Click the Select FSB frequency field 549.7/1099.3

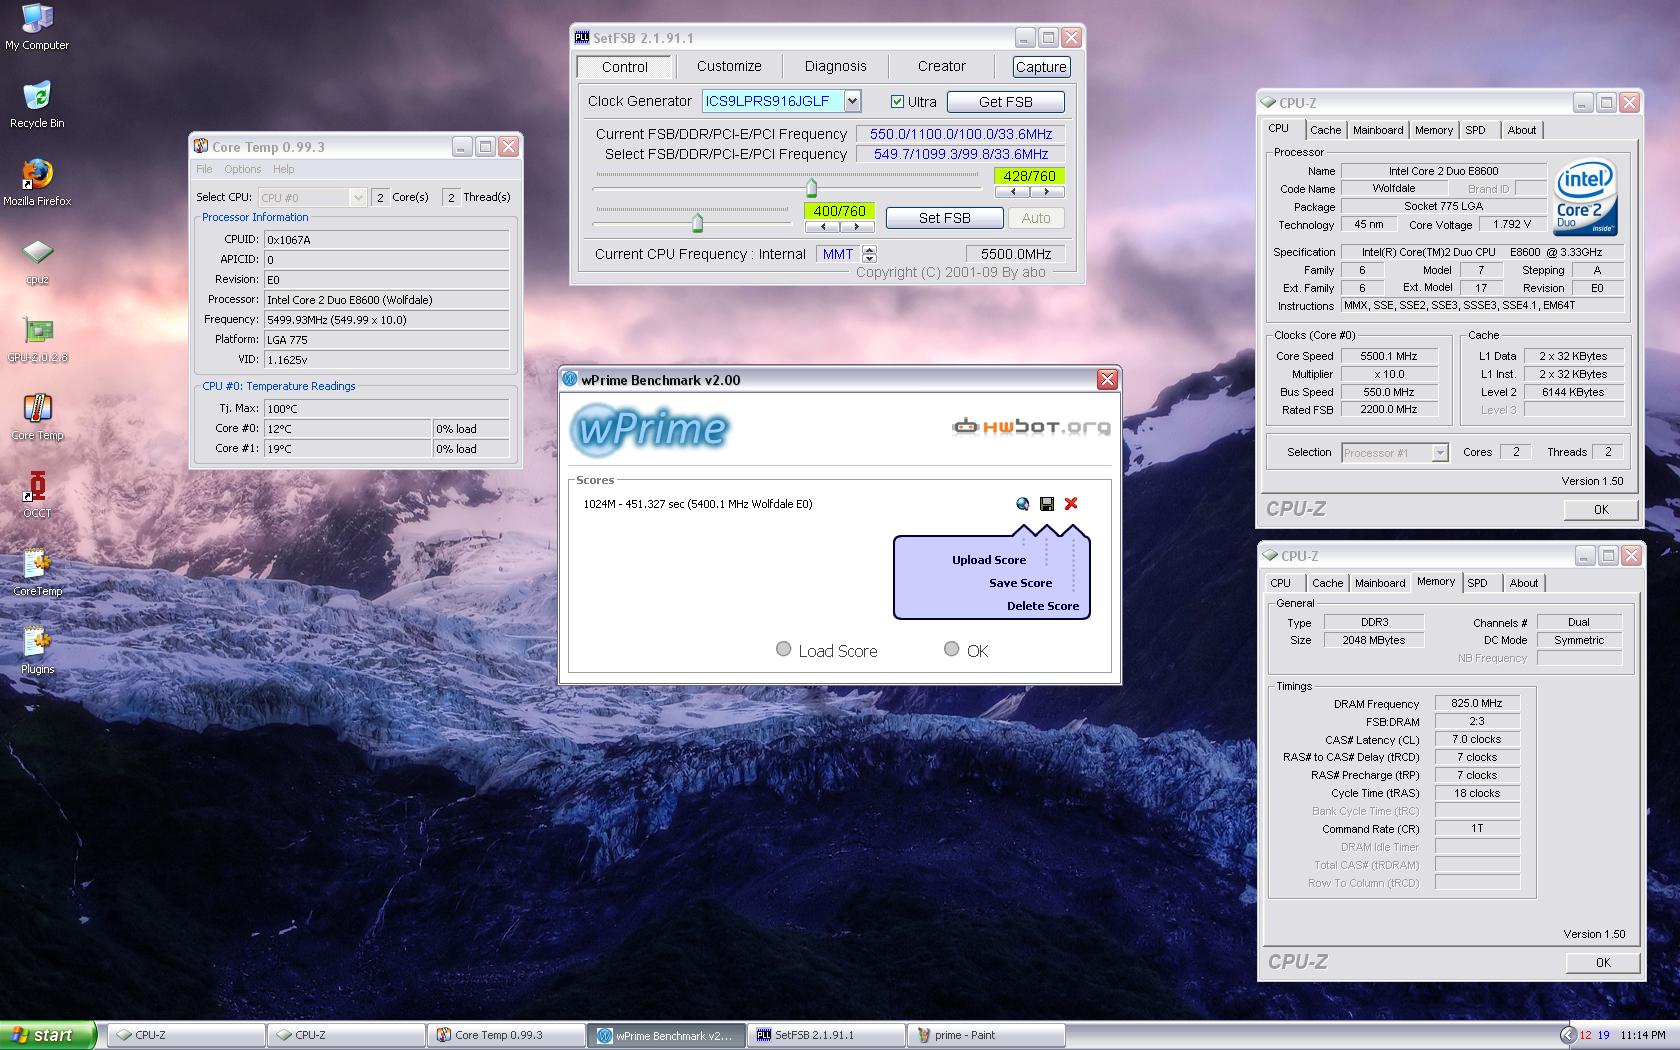tap(960, 154)
